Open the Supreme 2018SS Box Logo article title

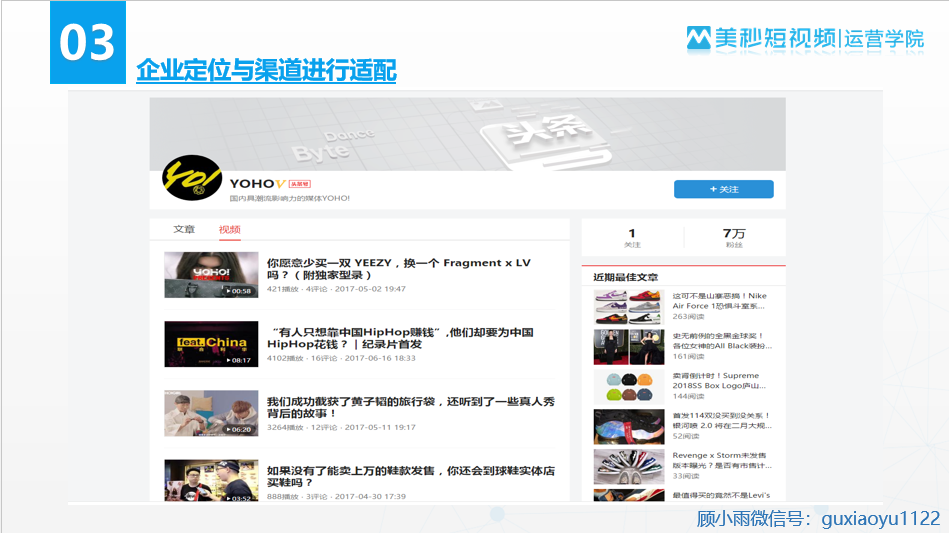pyautogui.click(x=719, y=381)
